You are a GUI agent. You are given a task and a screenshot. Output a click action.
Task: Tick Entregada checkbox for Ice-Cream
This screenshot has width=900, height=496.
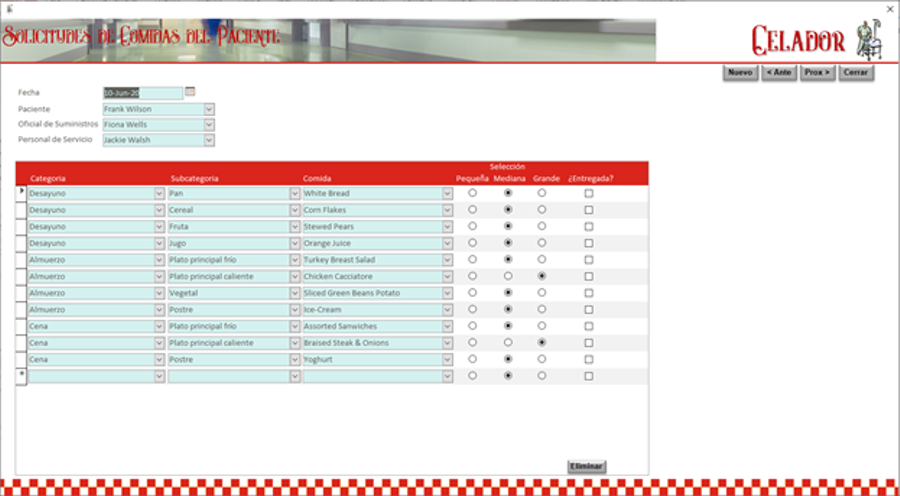coord(588,311)
